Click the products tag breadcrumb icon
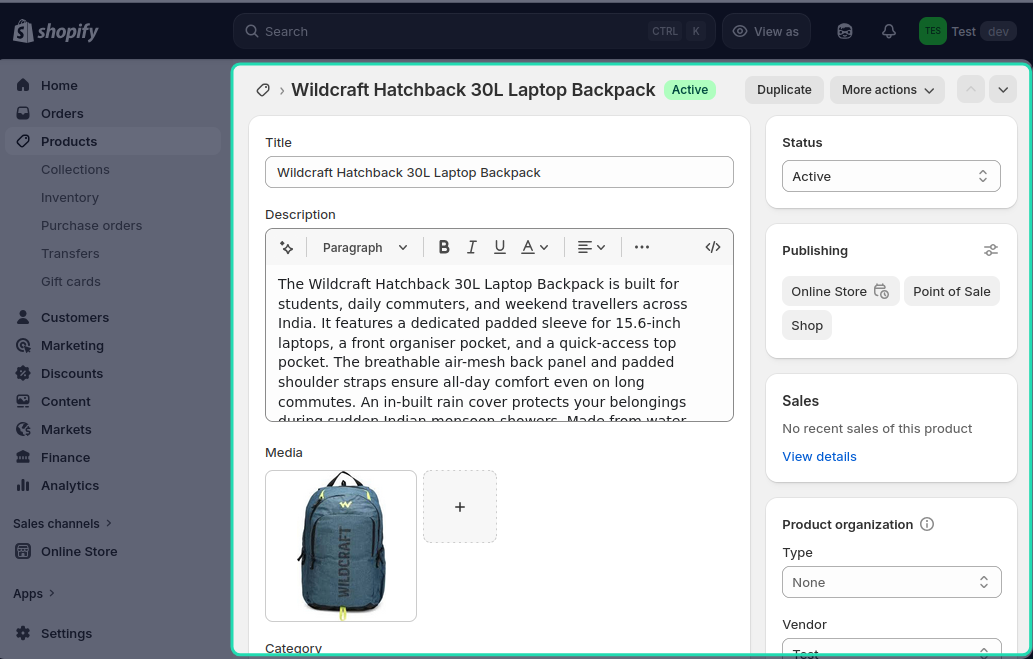The image size is (1033, 659). tap(263, 90)
